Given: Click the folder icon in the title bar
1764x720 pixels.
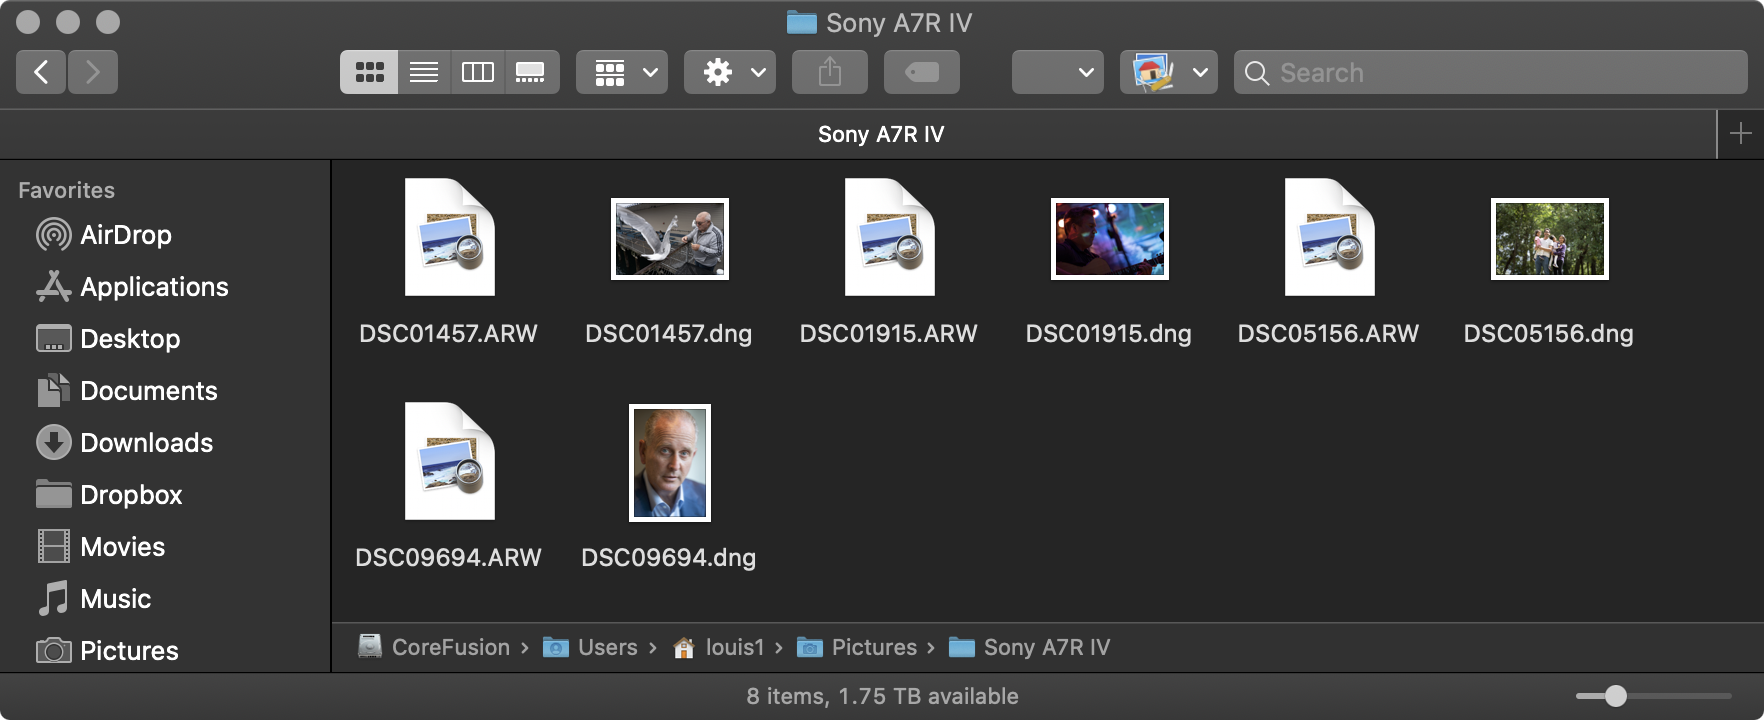Looking at the screenshot, I should click(802, 22).
